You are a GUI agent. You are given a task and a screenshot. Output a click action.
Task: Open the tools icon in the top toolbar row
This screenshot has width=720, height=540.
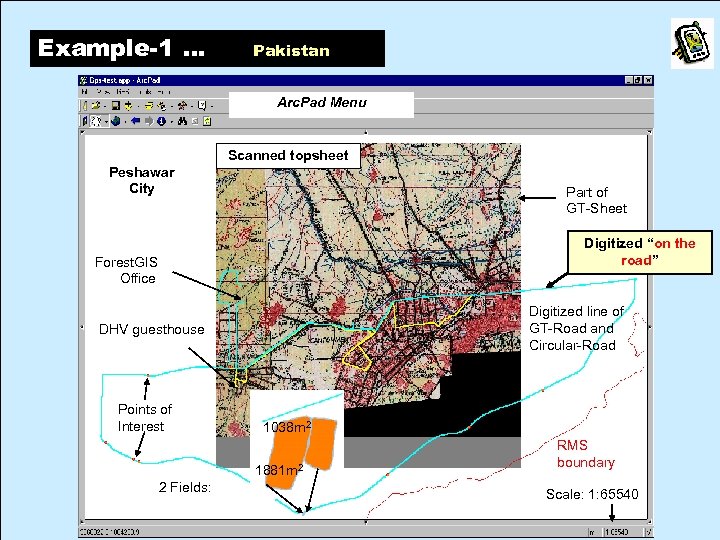[182, 106]
